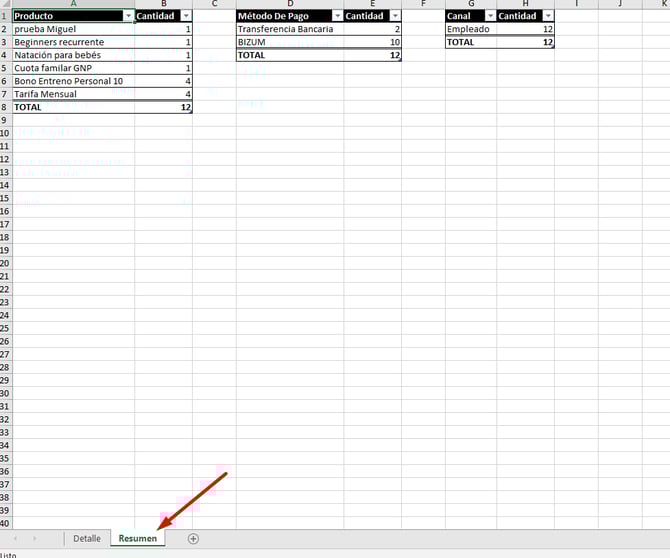The image size is (670, 558).
Task: Open the Canal column filter dropdown
Action: tap(489, 17)
